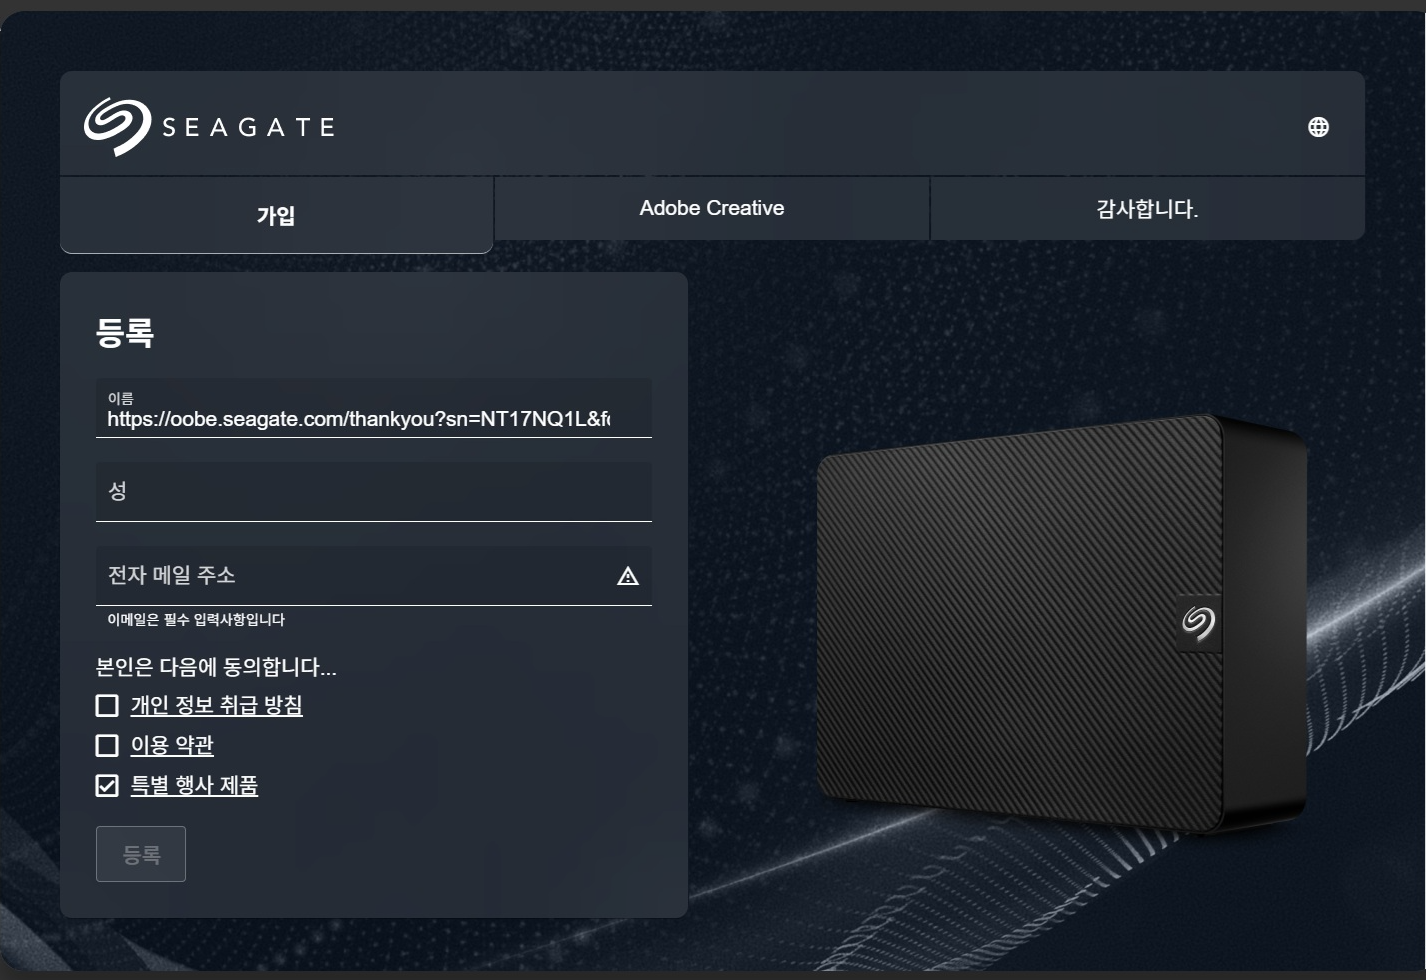This screenshot has height=980, width=1426.
Task: Click the 등록 submit button
Action: click(141, 854)
